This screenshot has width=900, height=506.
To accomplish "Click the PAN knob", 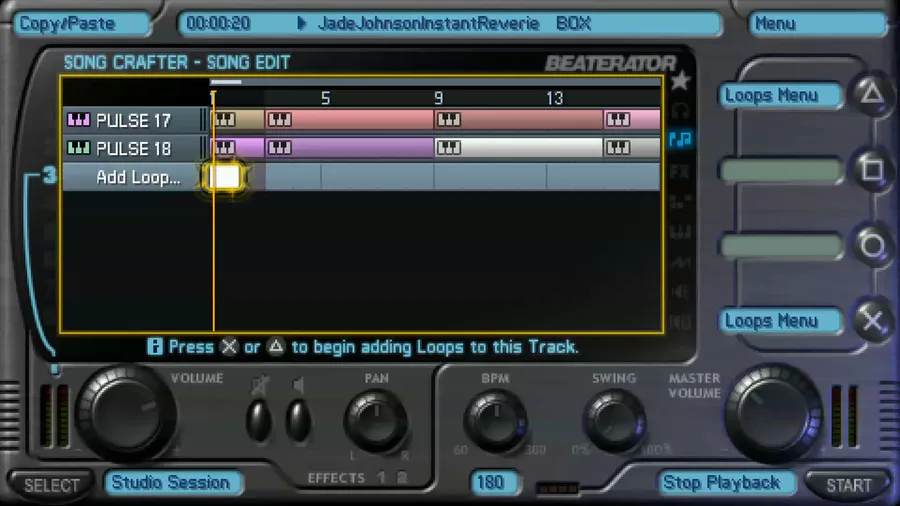I will (376, 421).
